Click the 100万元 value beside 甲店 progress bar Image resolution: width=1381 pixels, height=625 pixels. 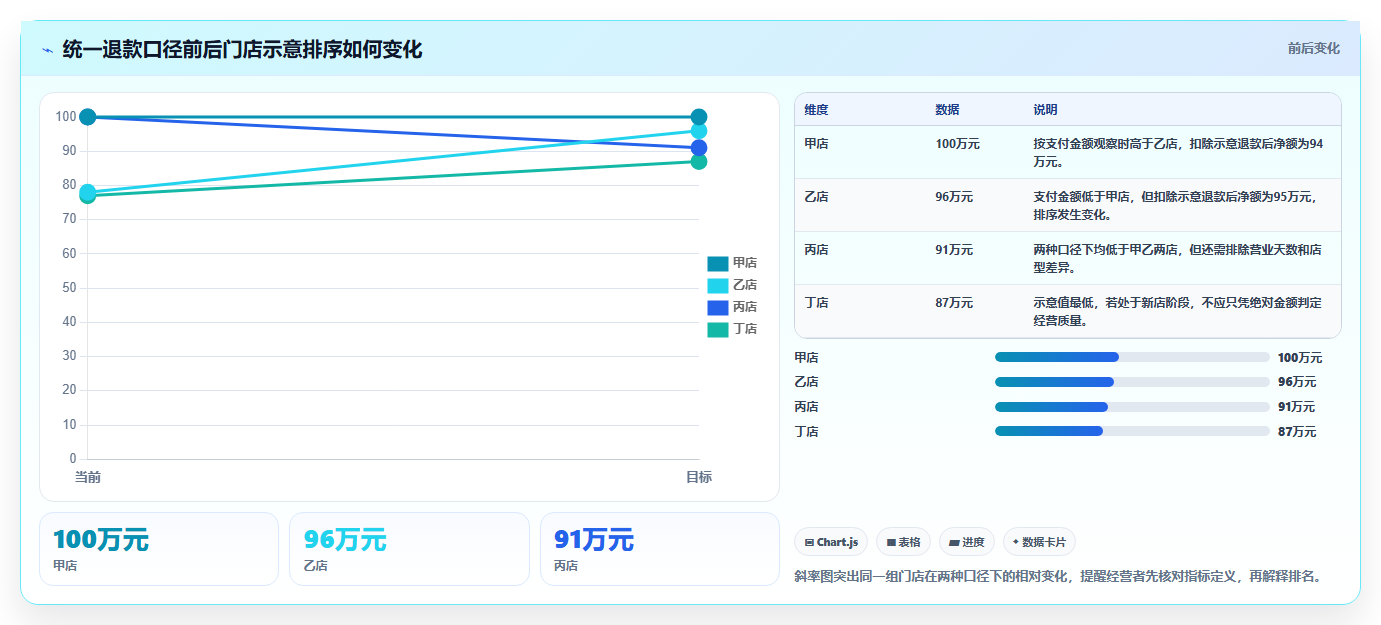click(1300, 357)
